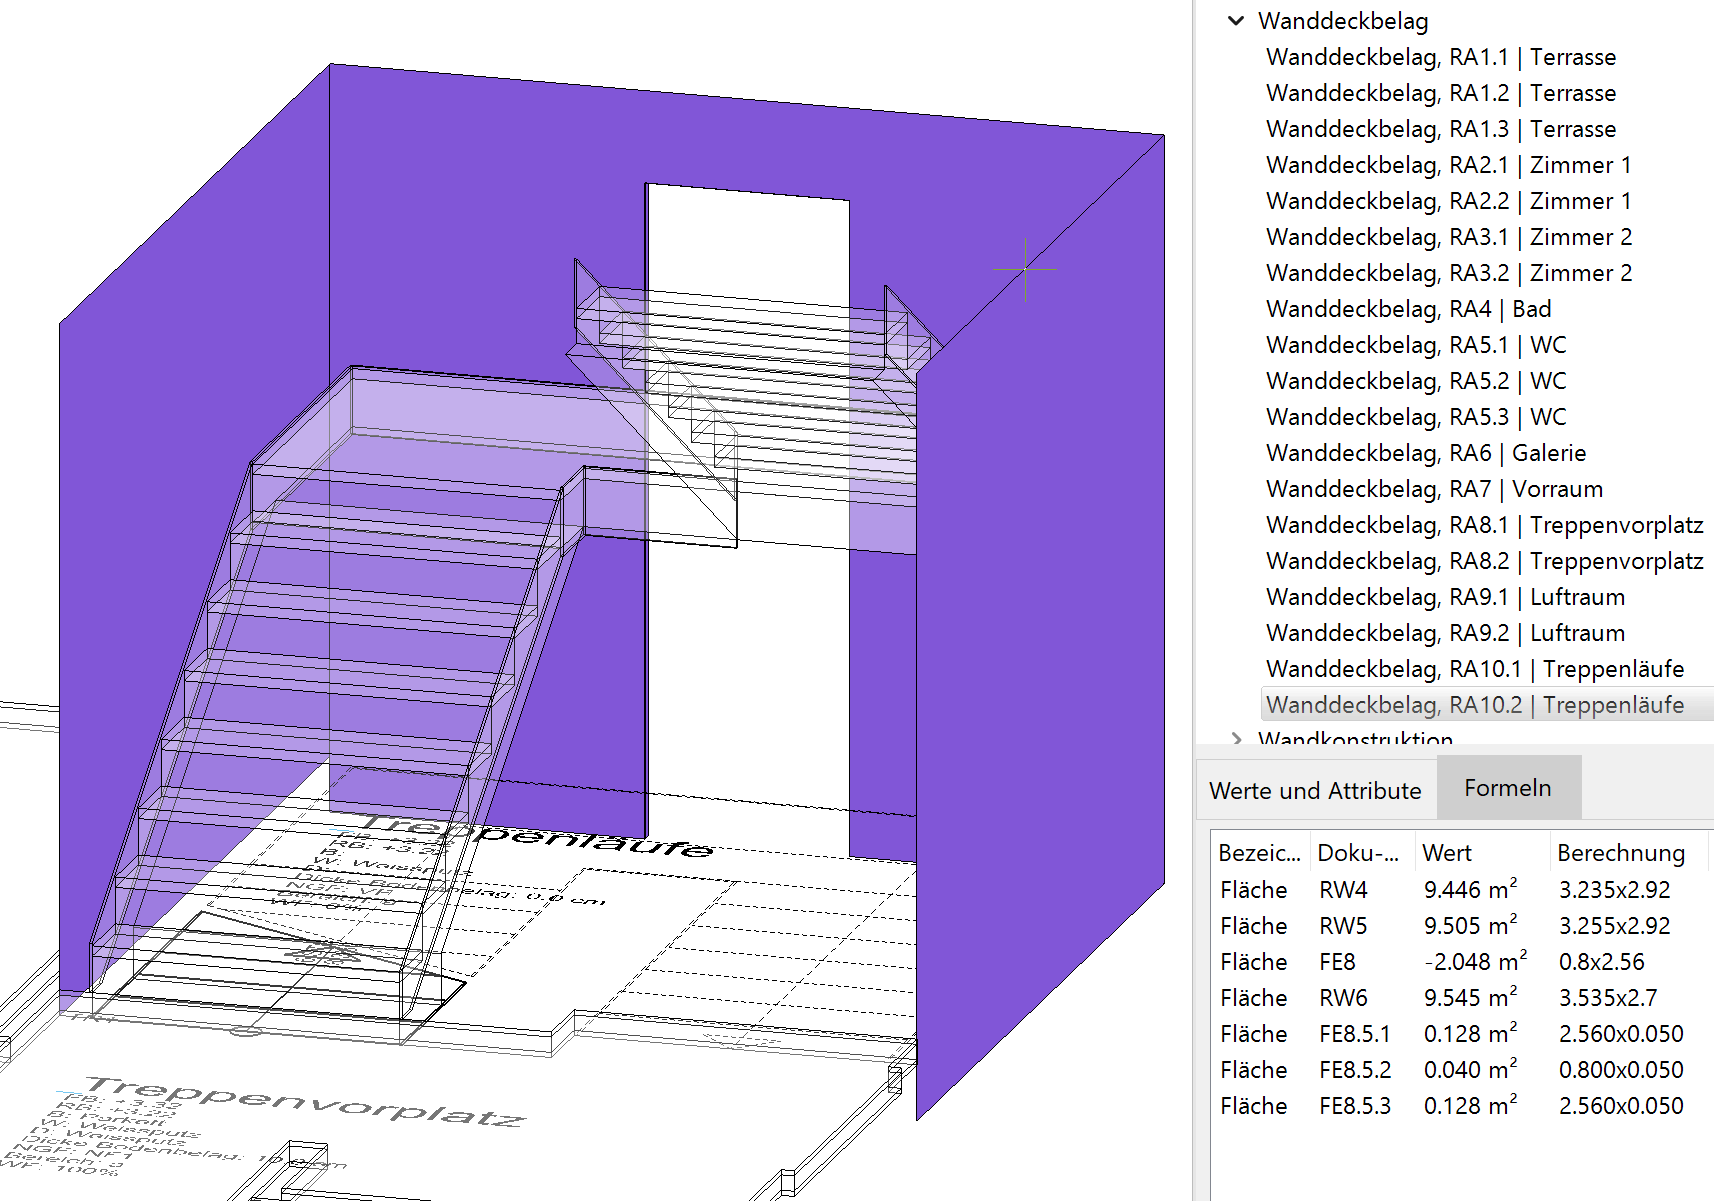Click the Bezeic... column header

click(x=1260, y=853)
